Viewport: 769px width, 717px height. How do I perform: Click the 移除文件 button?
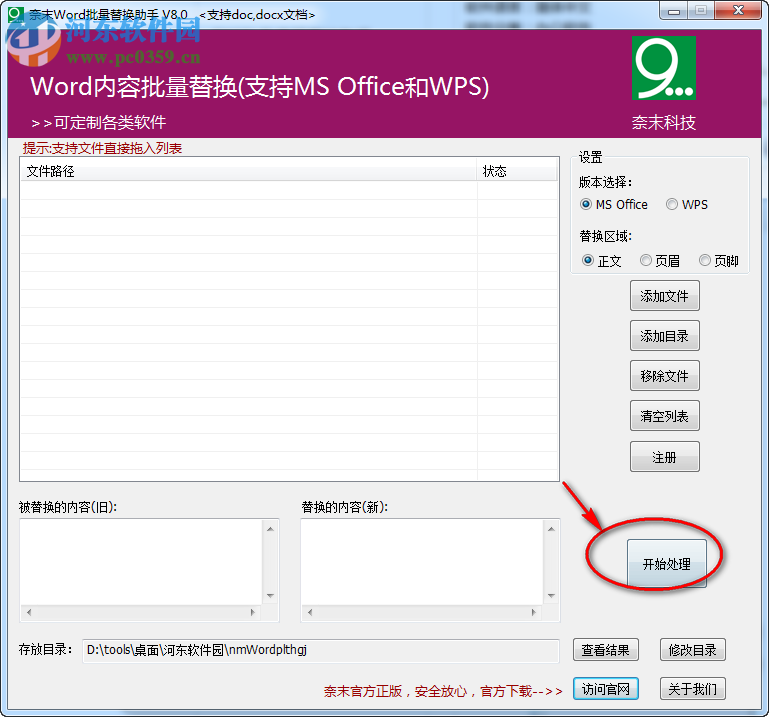coord(665,376)
